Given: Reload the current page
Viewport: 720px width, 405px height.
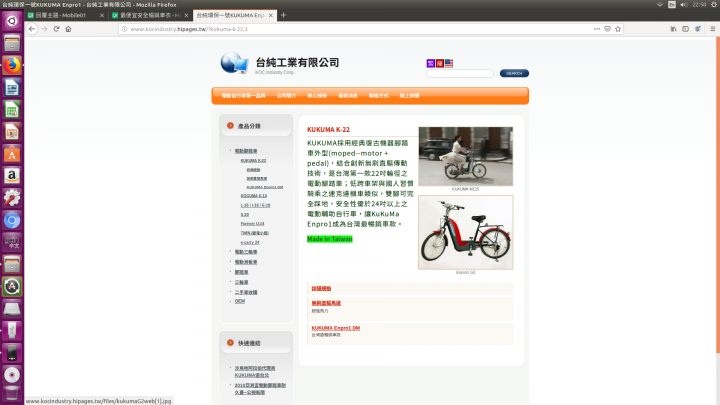Looking at the screenshot, I should pos(56,29).
